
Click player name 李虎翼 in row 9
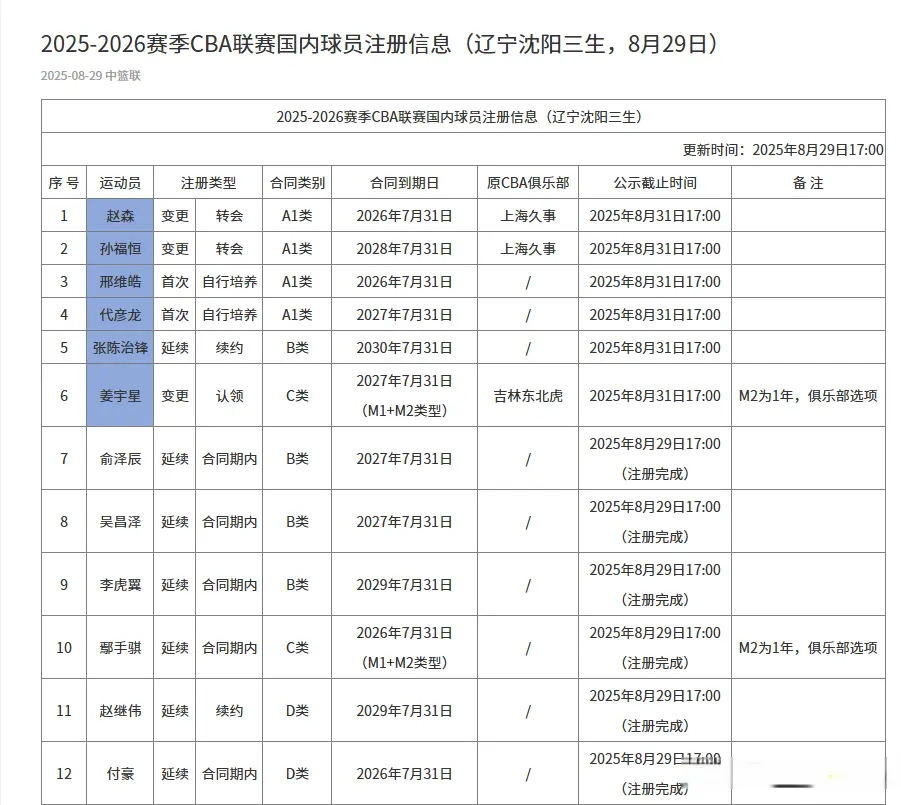[x=120, y=585]
